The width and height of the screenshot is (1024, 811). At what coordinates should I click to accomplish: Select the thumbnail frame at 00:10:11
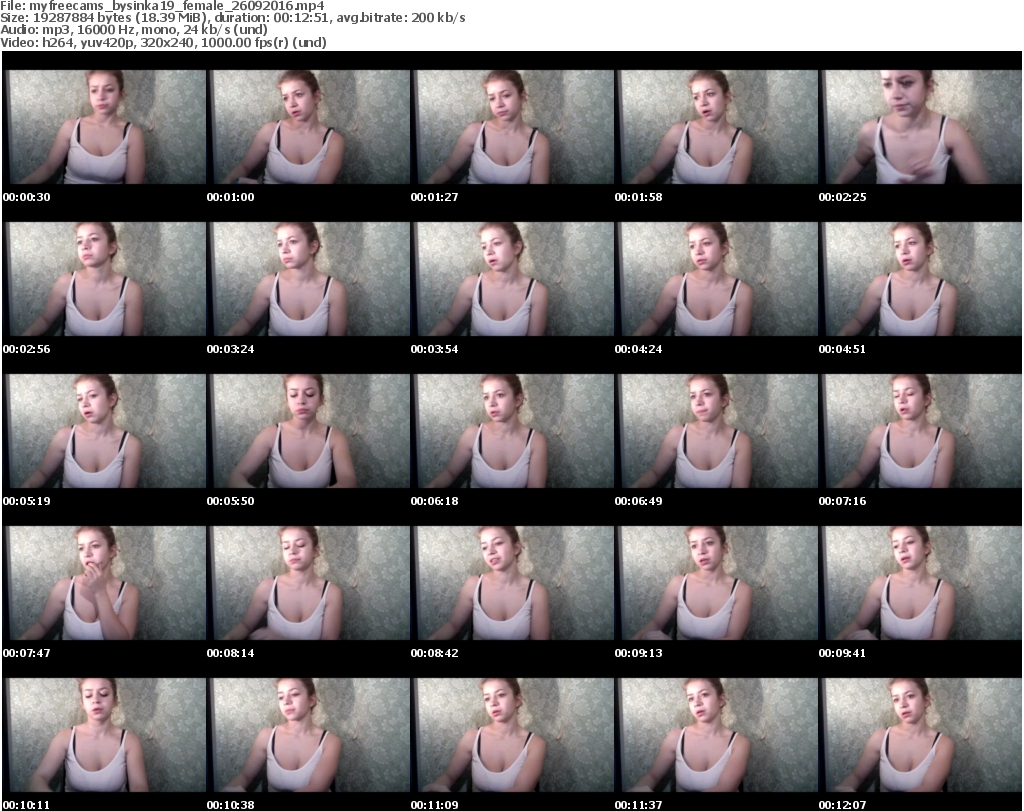point(104,735)
